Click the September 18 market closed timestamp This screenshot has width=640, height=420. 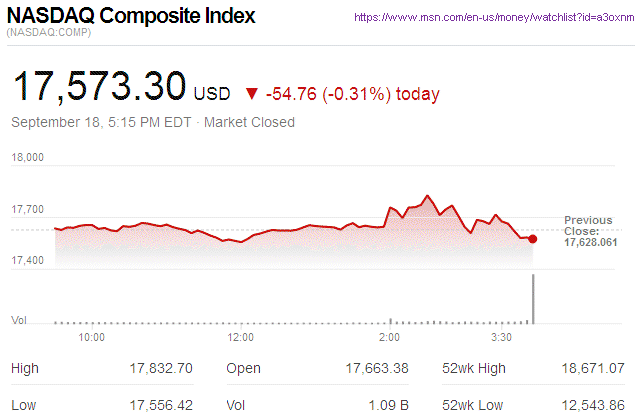pos(153,122)
